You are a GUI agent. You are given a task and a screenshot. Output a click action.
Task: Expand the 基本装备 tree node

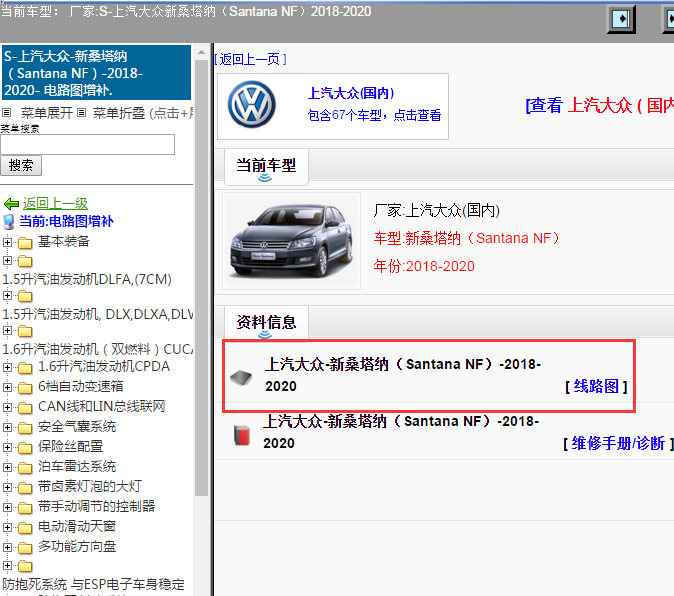(7, 242)
